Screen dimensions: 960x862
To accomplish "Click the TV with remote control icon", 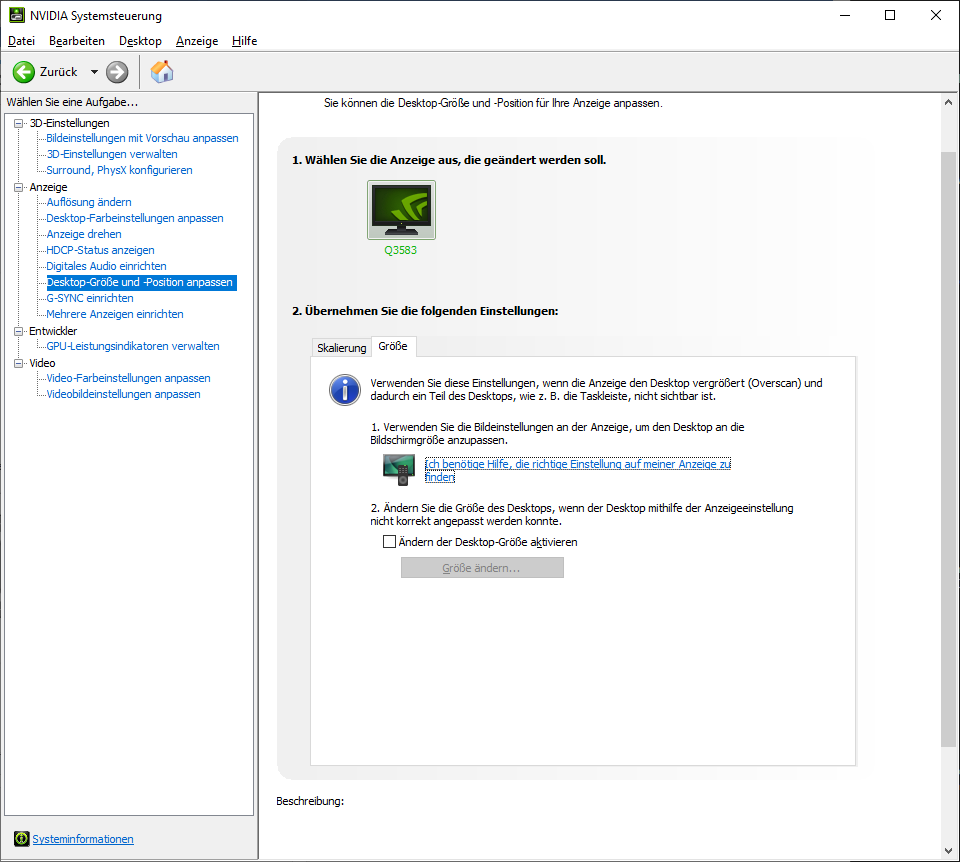I will coord(399,470).
